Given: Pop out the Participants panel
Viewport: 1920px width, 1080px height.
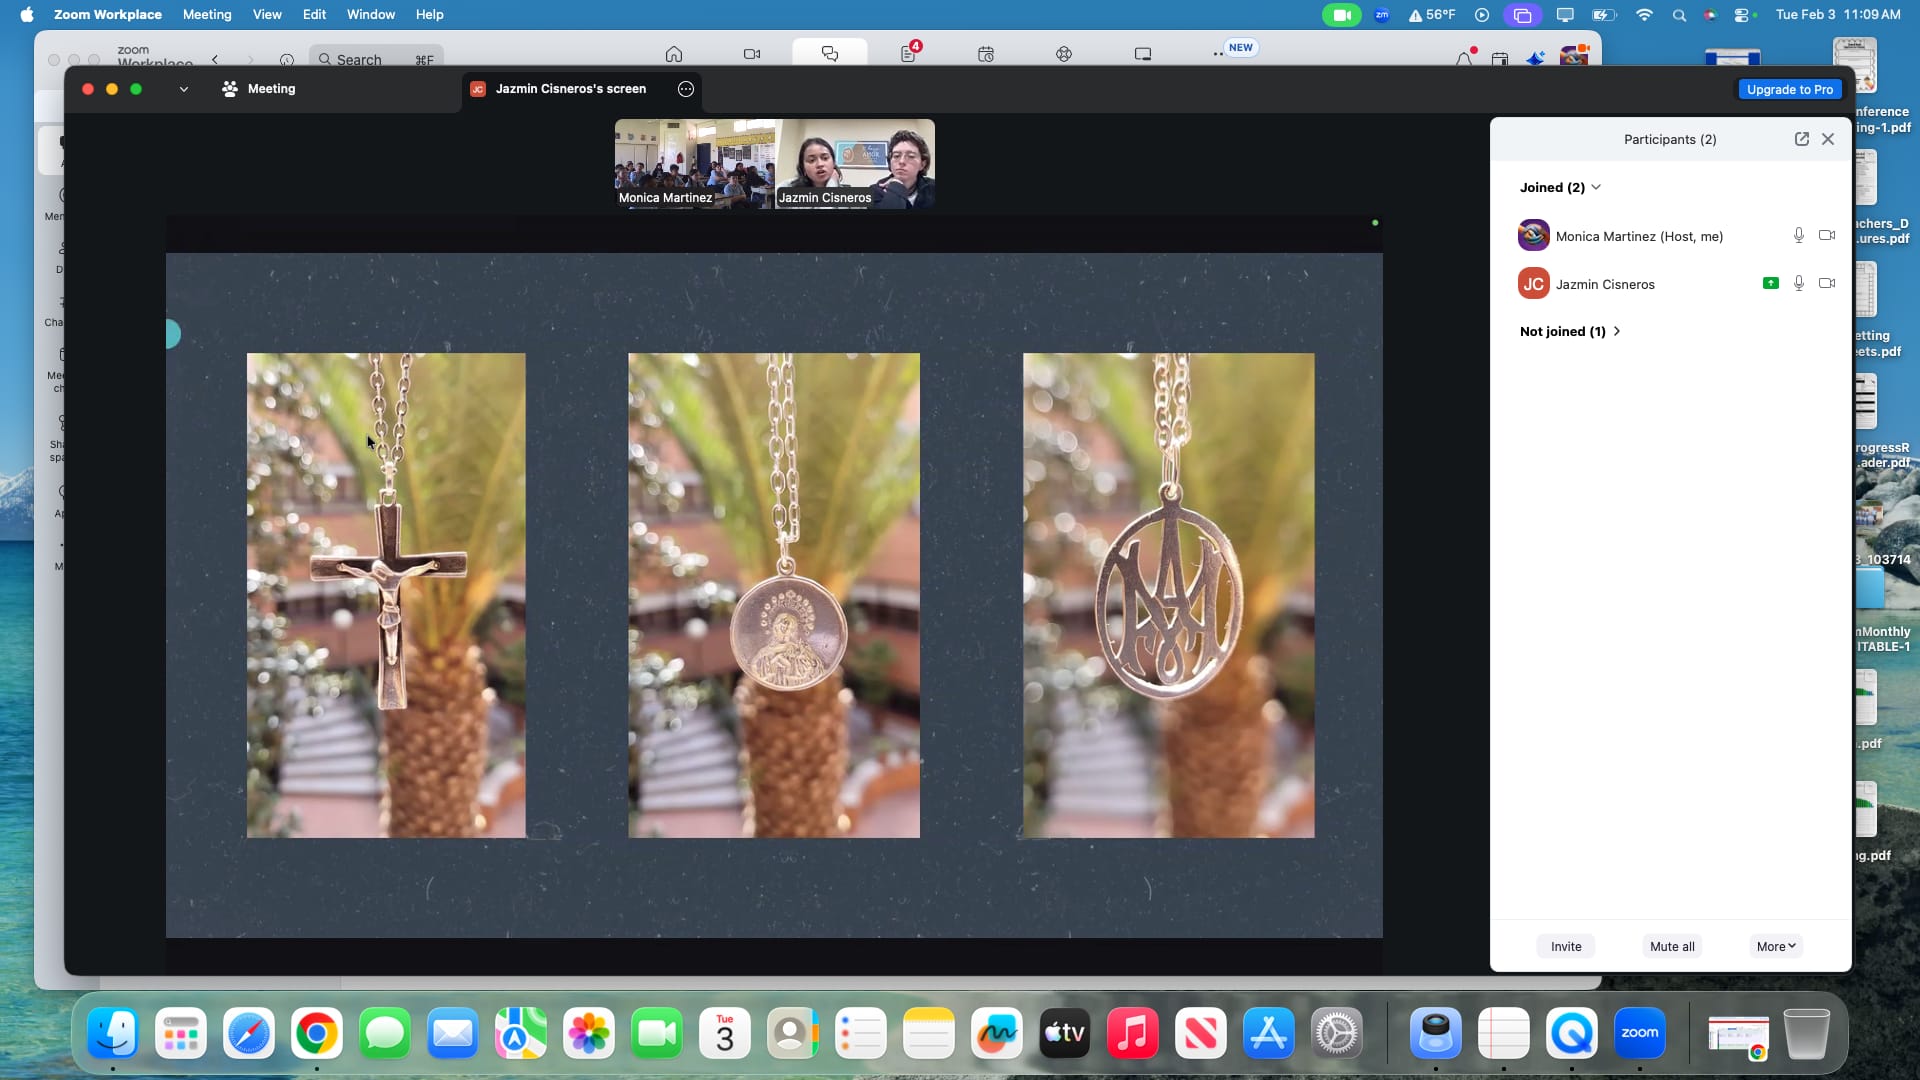Looking at the screenshot, I should tap(1801, 139).
